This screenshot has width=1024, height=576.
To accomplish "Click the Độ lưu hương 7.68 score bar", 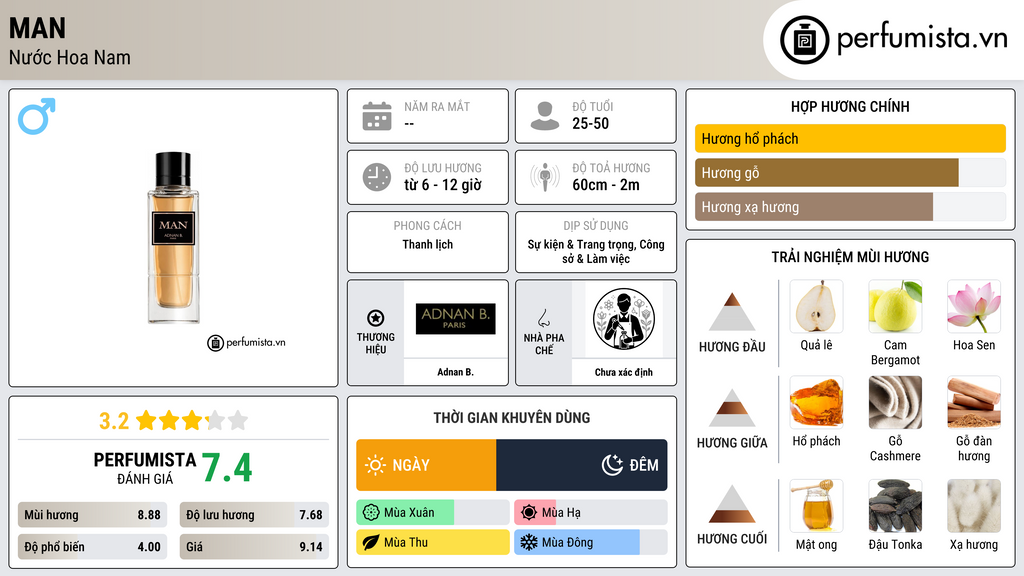I will (254, 515).
